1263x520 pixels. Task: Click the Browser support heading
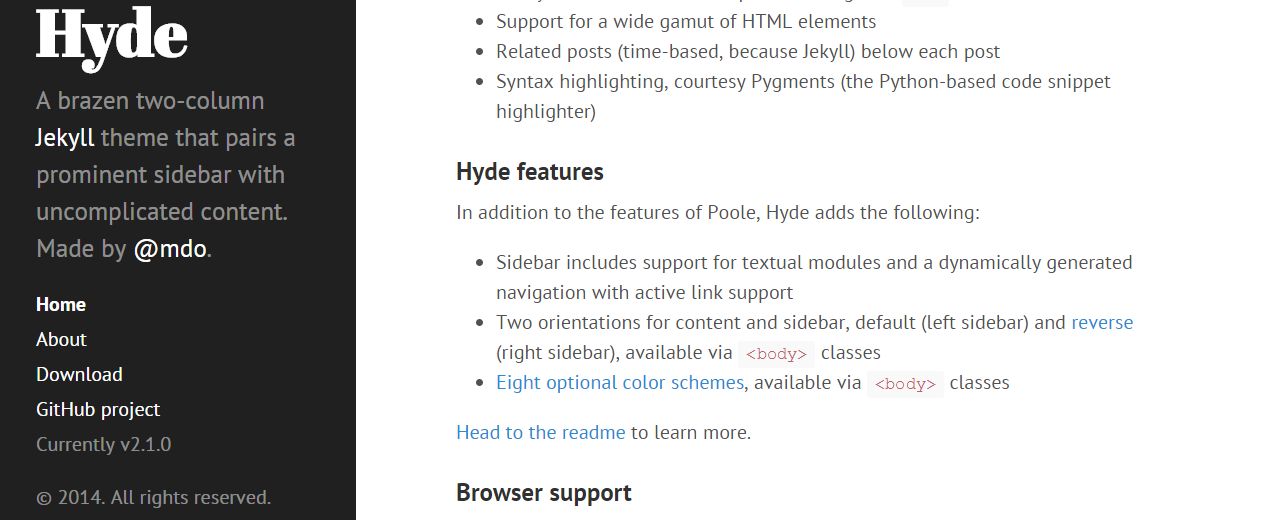coord(544,493)
